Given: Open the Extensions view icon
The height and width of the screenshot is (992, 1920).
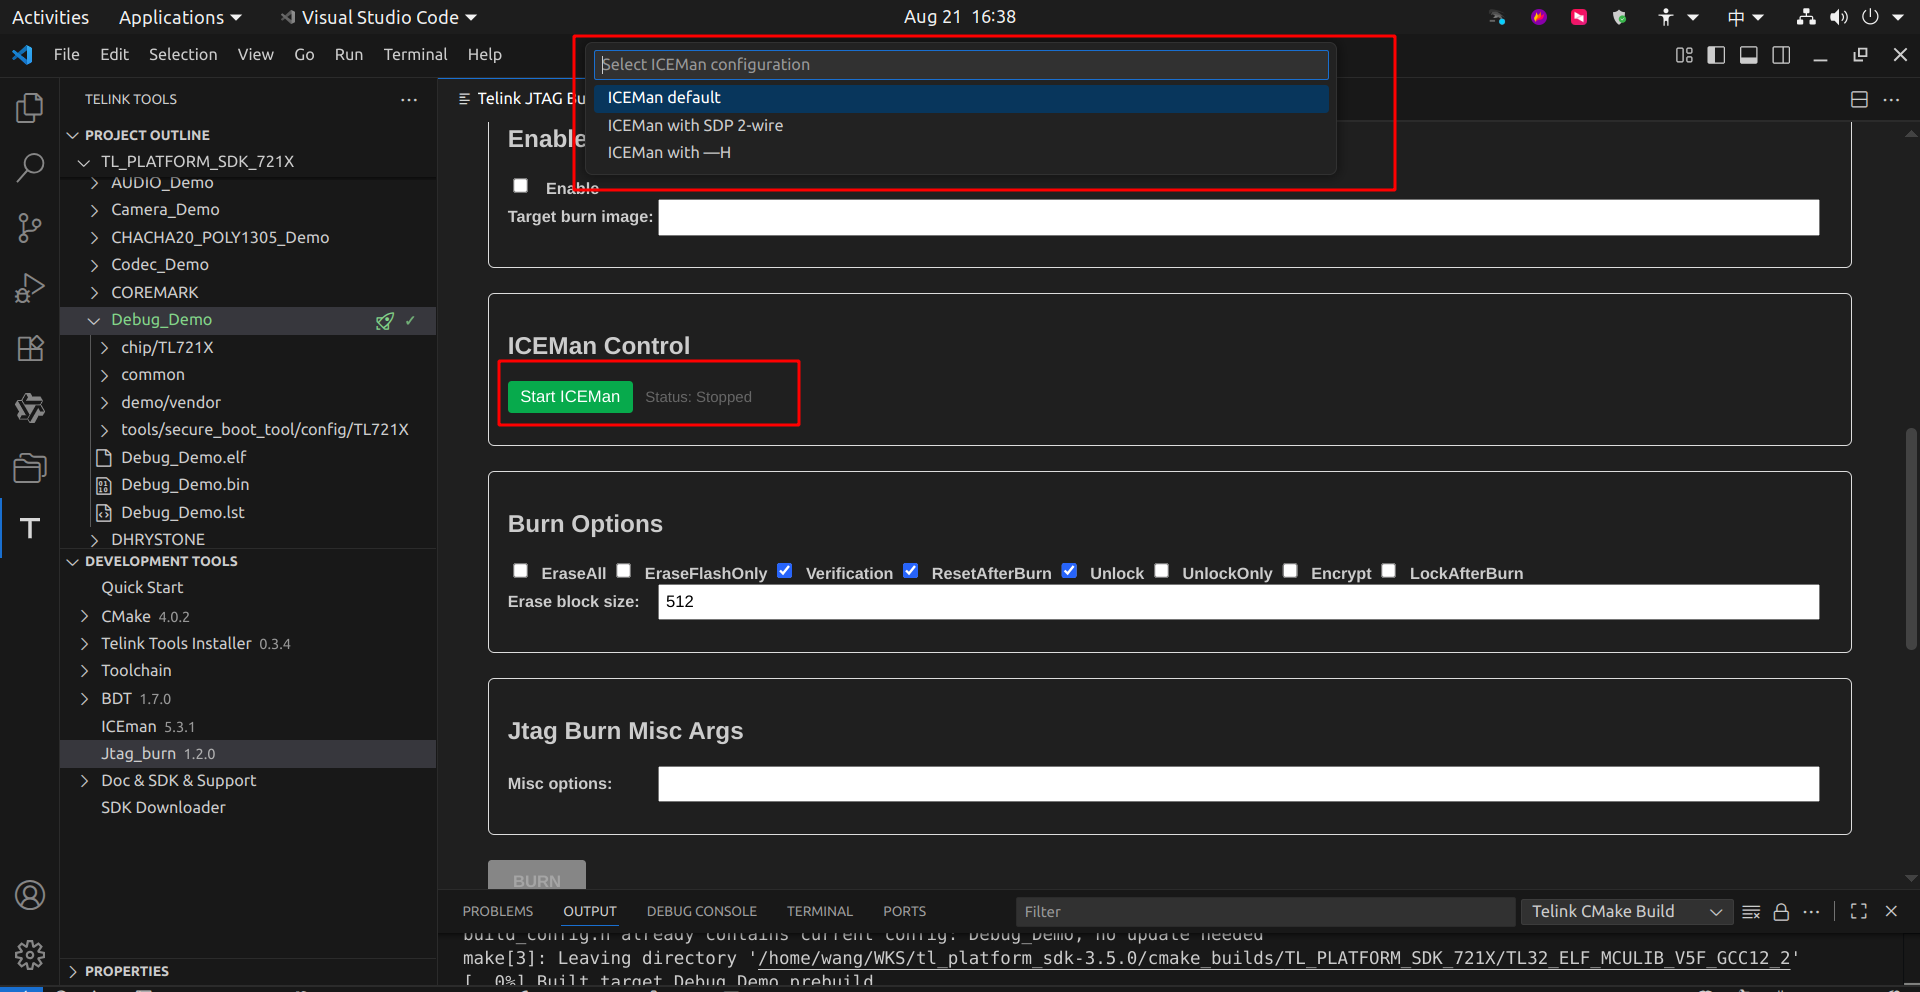Looking at the screenshot, I should tap(30, 348).
